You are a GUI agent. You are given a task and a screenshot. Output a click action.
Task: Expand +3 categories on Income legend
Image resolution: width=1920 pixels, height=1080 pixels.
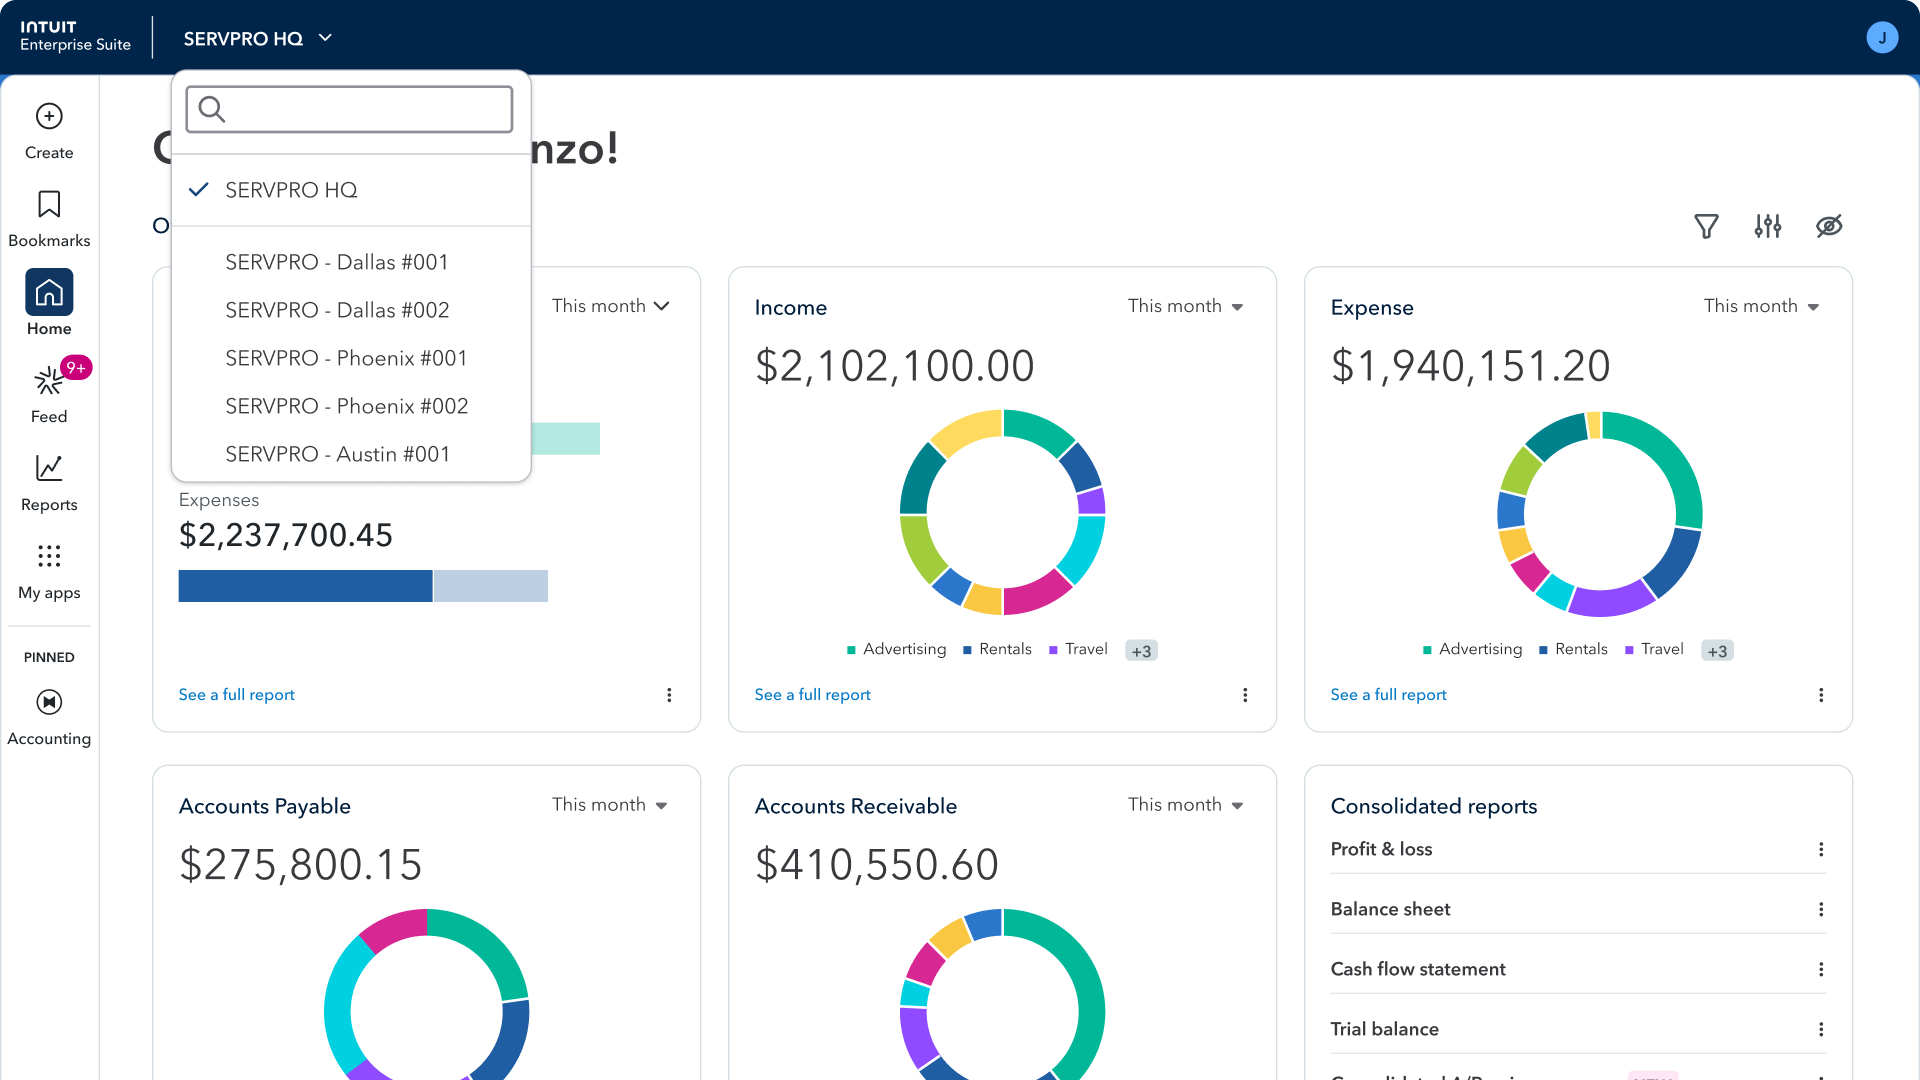1141,651
